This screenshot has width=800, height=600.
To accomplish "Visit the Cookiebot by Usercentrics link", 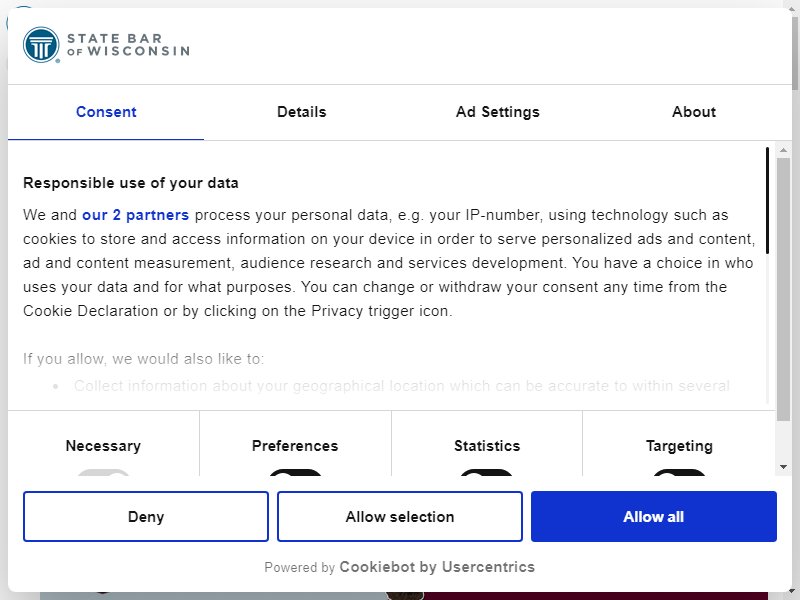I will [x=437, y=567].
